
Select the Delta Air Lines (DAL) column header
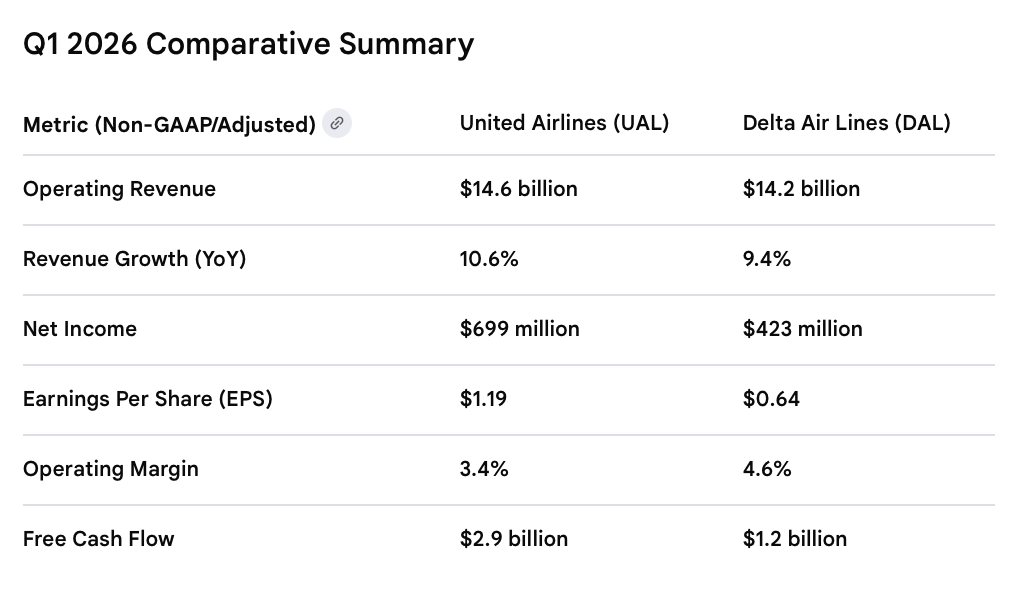846,123
